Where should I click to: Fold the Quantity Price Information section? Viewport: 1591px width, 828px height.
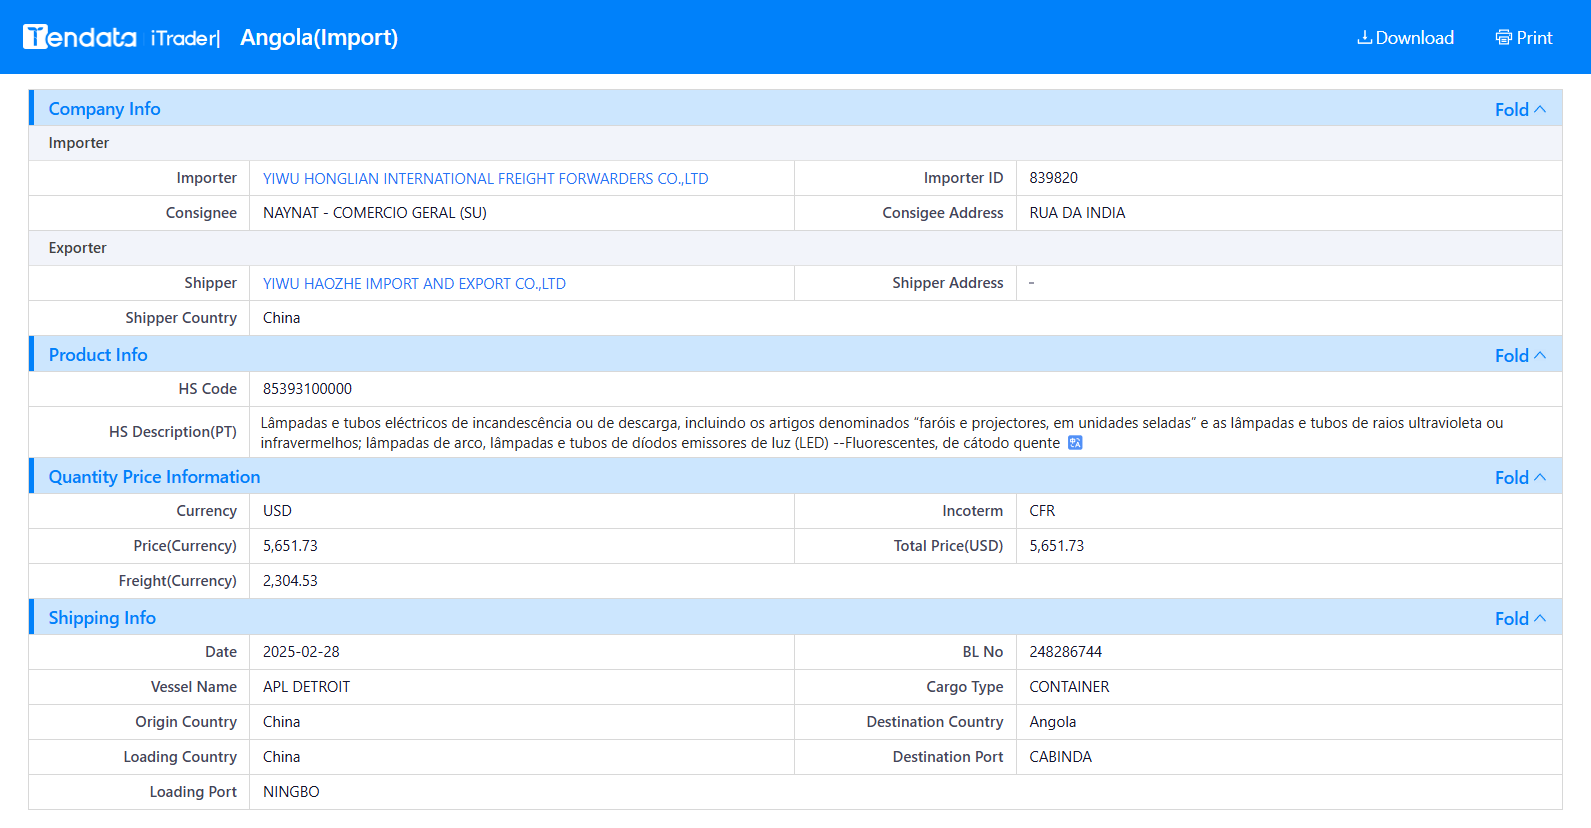[x=1520, y=478]
